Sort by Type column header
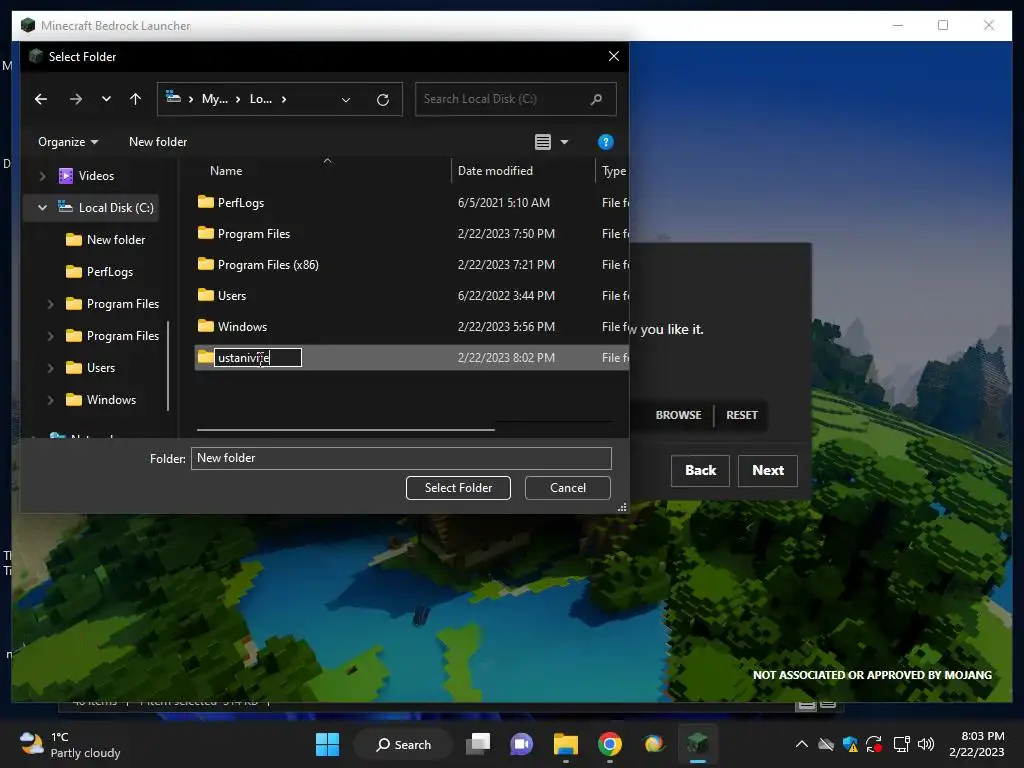 tap(613, 170)
